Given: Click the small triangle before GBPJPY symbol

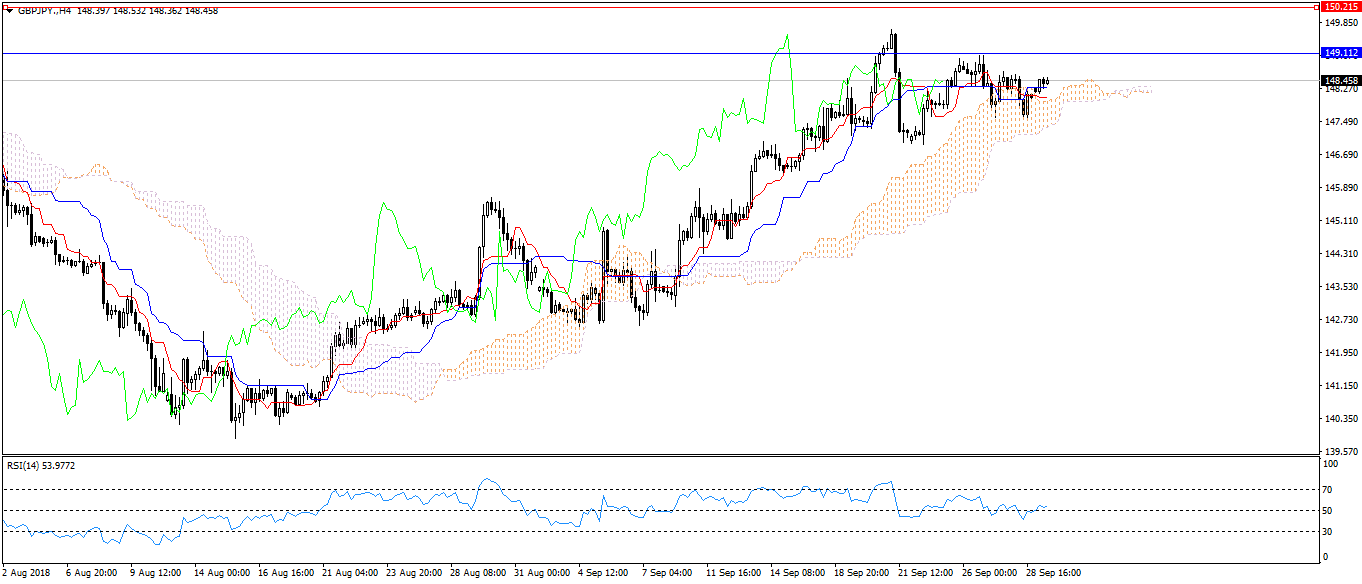Looking at the screenshot, I should 9,10.
